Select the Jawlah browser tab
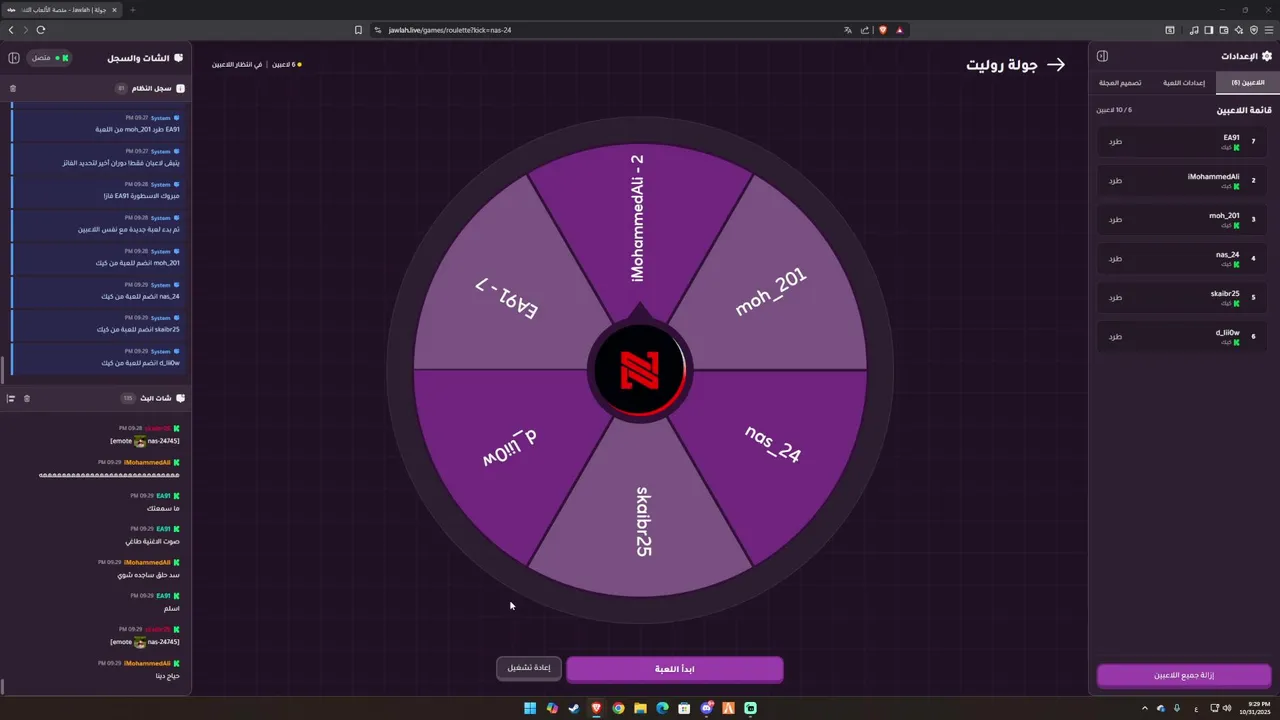 coord(63,10)
